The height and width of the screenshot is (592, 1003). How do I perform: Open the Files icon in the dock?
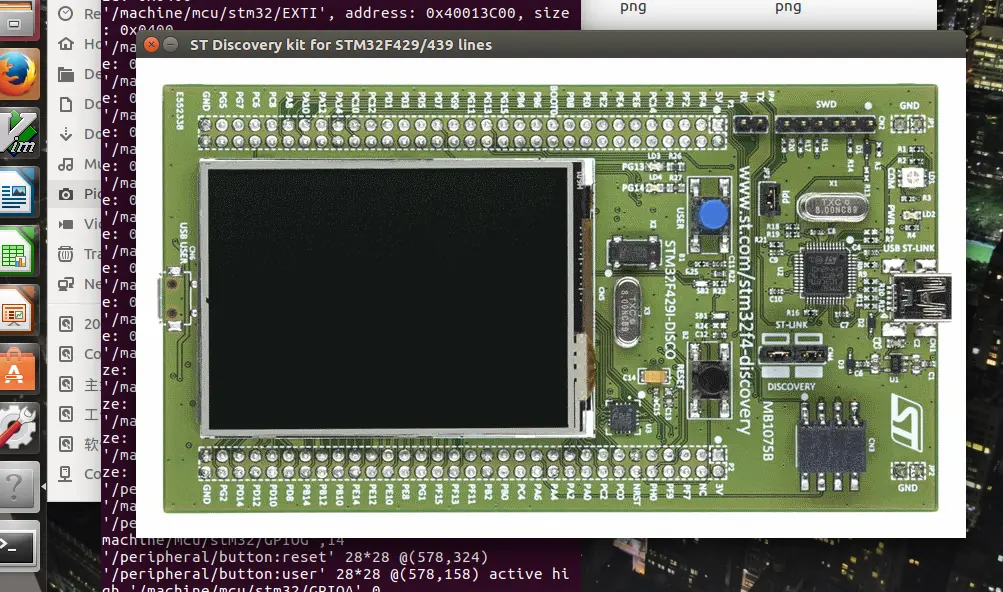tap(17, 19)
